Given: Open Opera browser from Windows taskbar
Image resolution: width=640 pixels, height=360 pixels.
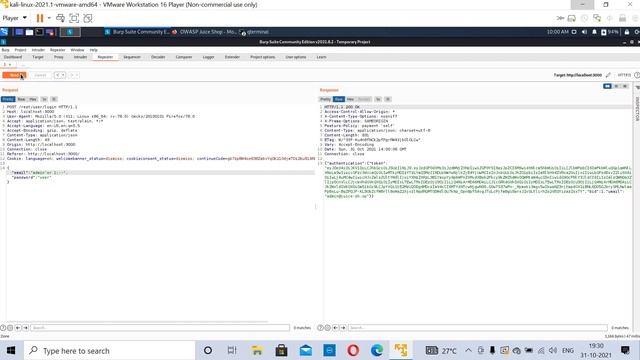Looking at the screenshot, I should [x=353, y=350].
